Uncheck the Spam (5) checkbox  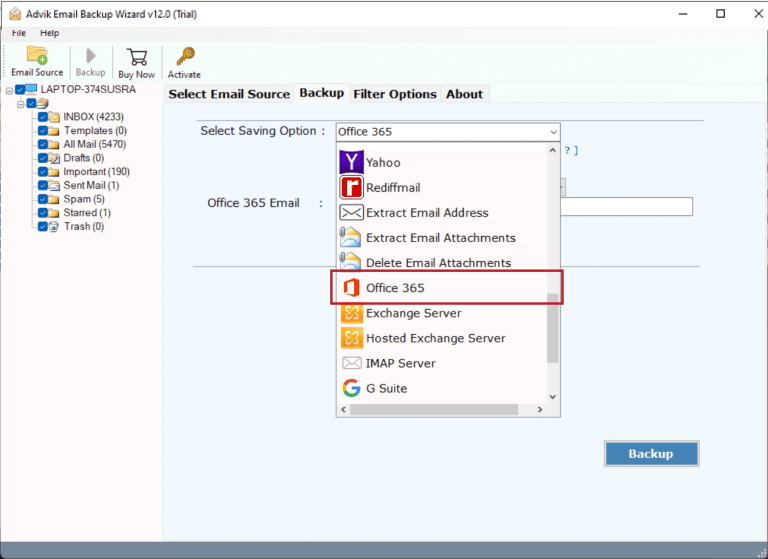click(x=43, y=199)
